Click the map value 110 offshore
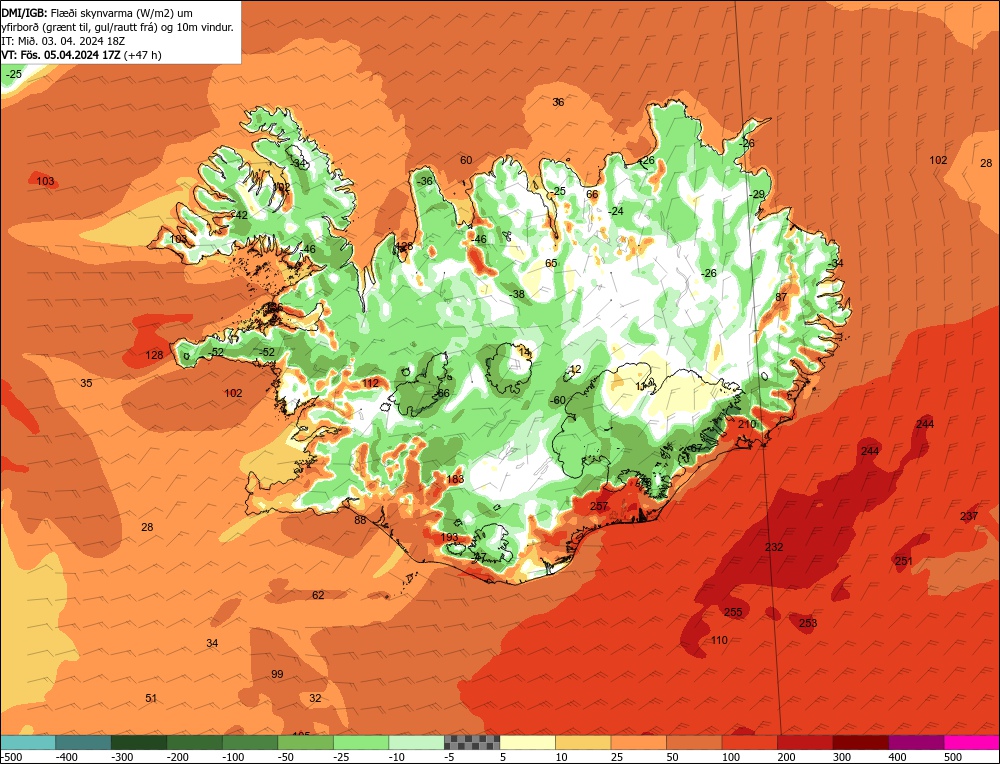Viewport: 1000px width, 764px height. click(x=719, y=640)
